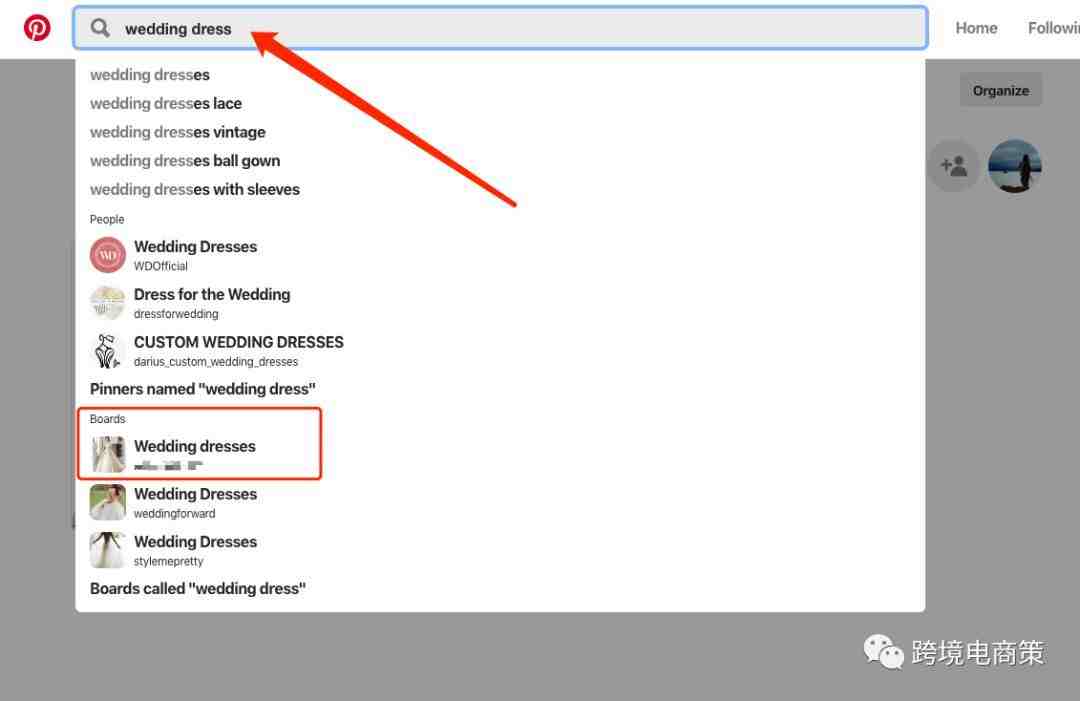Open weddingforward board thumbnail
The image size is (1080, 701).
107,502
